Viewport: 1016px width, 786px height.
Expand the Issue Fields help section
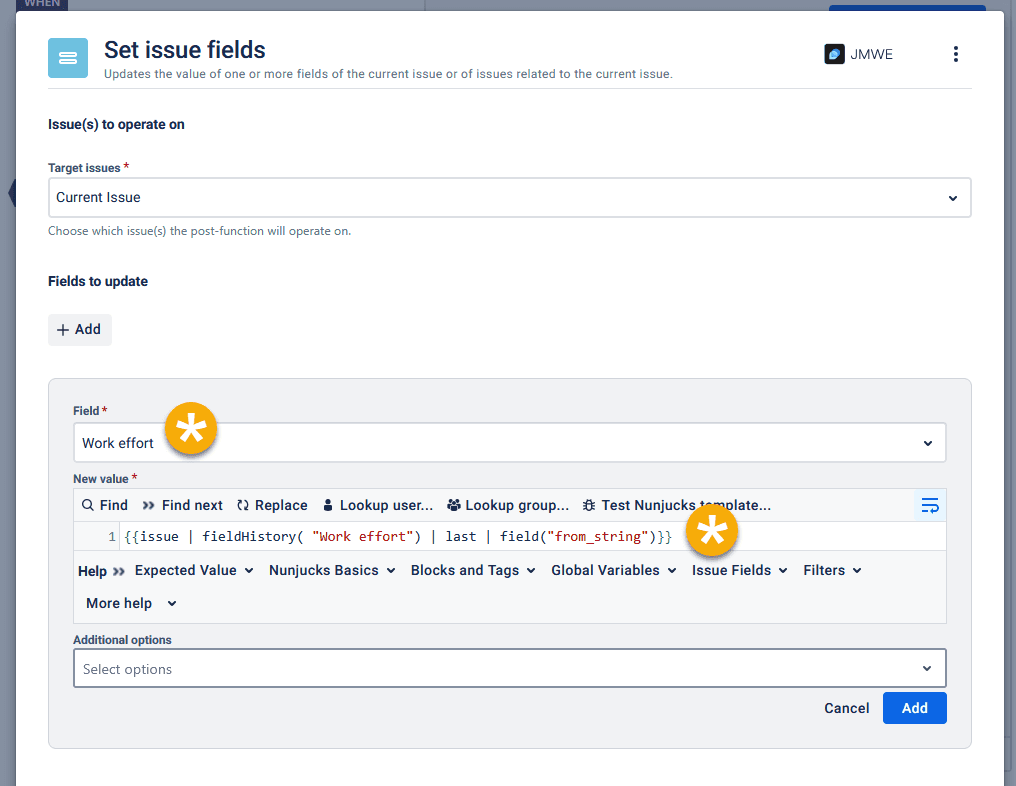(739, 571)
